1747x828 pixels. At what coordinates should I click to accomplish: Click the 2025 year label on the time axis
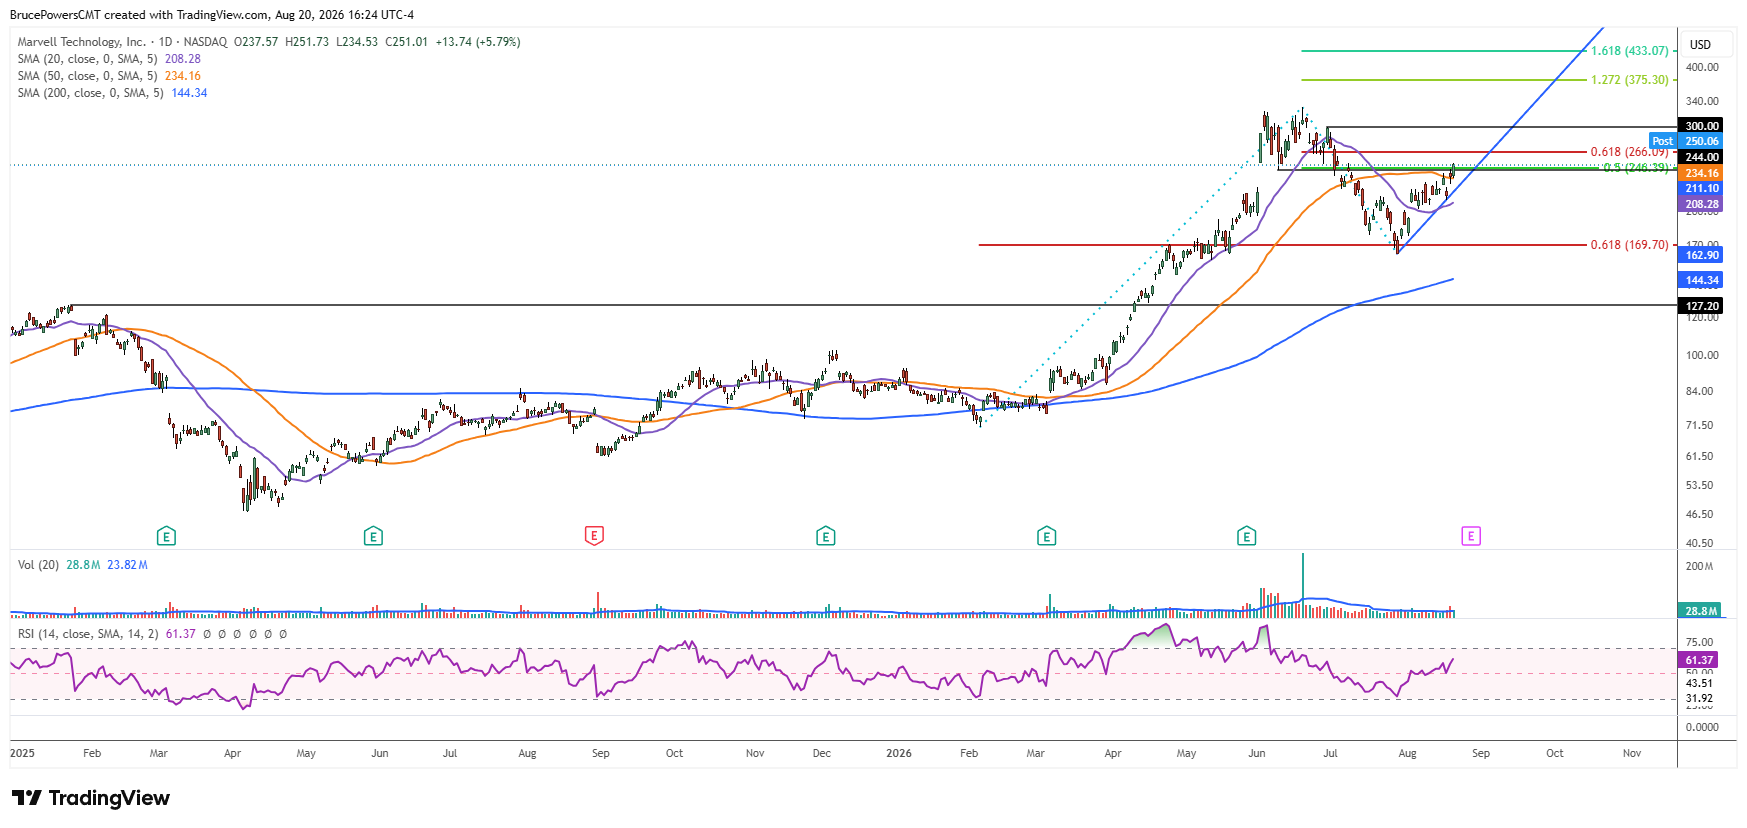tap(22, 753)
